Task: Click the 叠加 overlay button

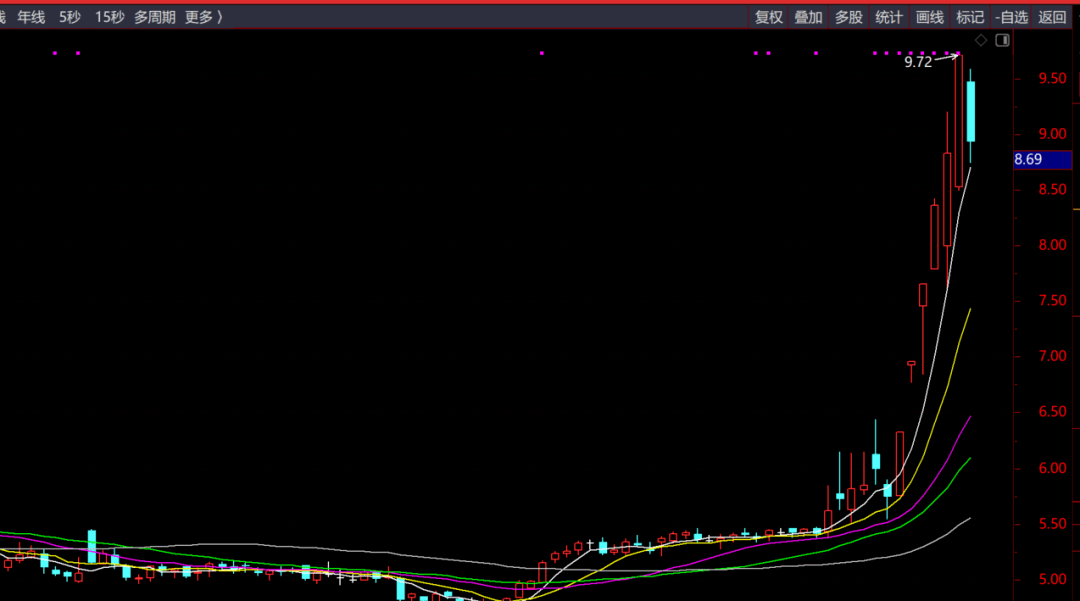Action: tap(809, 17)
